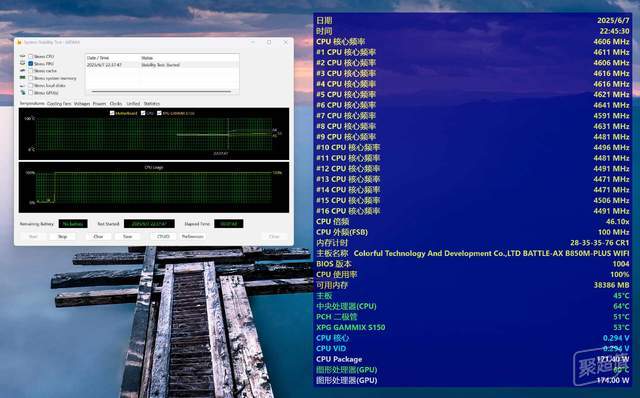Click the green RAM icon beside system memory
640x398 pixels.
23,78
